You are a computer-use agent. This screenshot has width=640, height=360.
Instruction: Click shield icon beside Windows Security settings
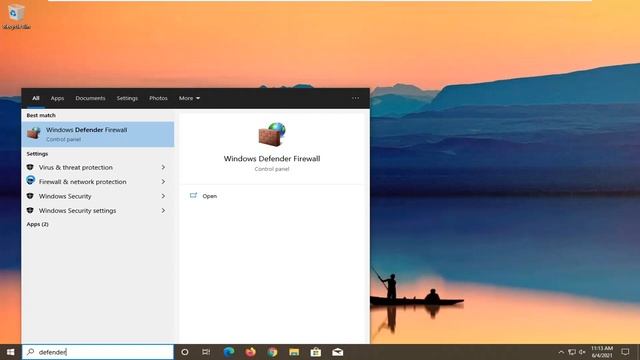click(30, 210)
